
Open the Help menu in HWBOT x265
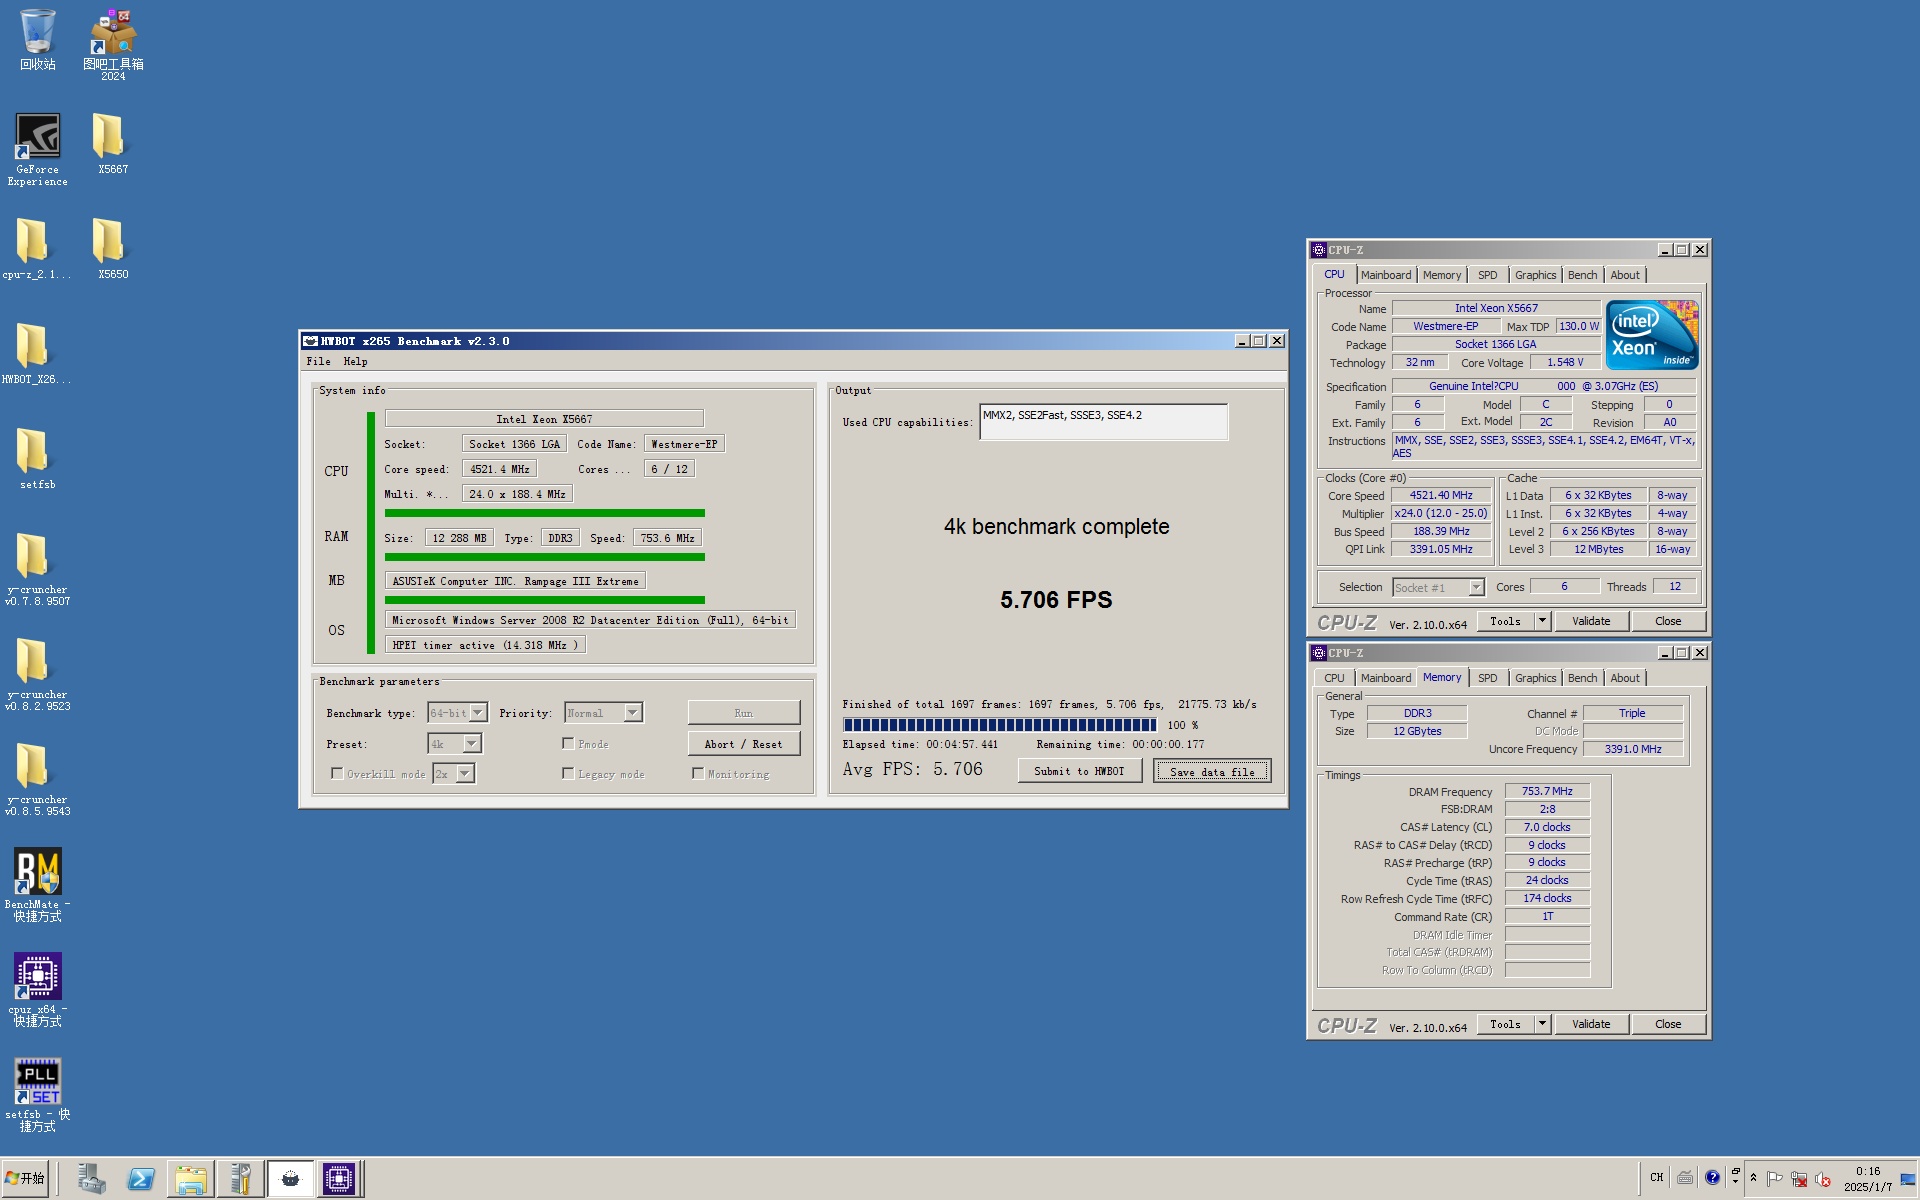355,362
